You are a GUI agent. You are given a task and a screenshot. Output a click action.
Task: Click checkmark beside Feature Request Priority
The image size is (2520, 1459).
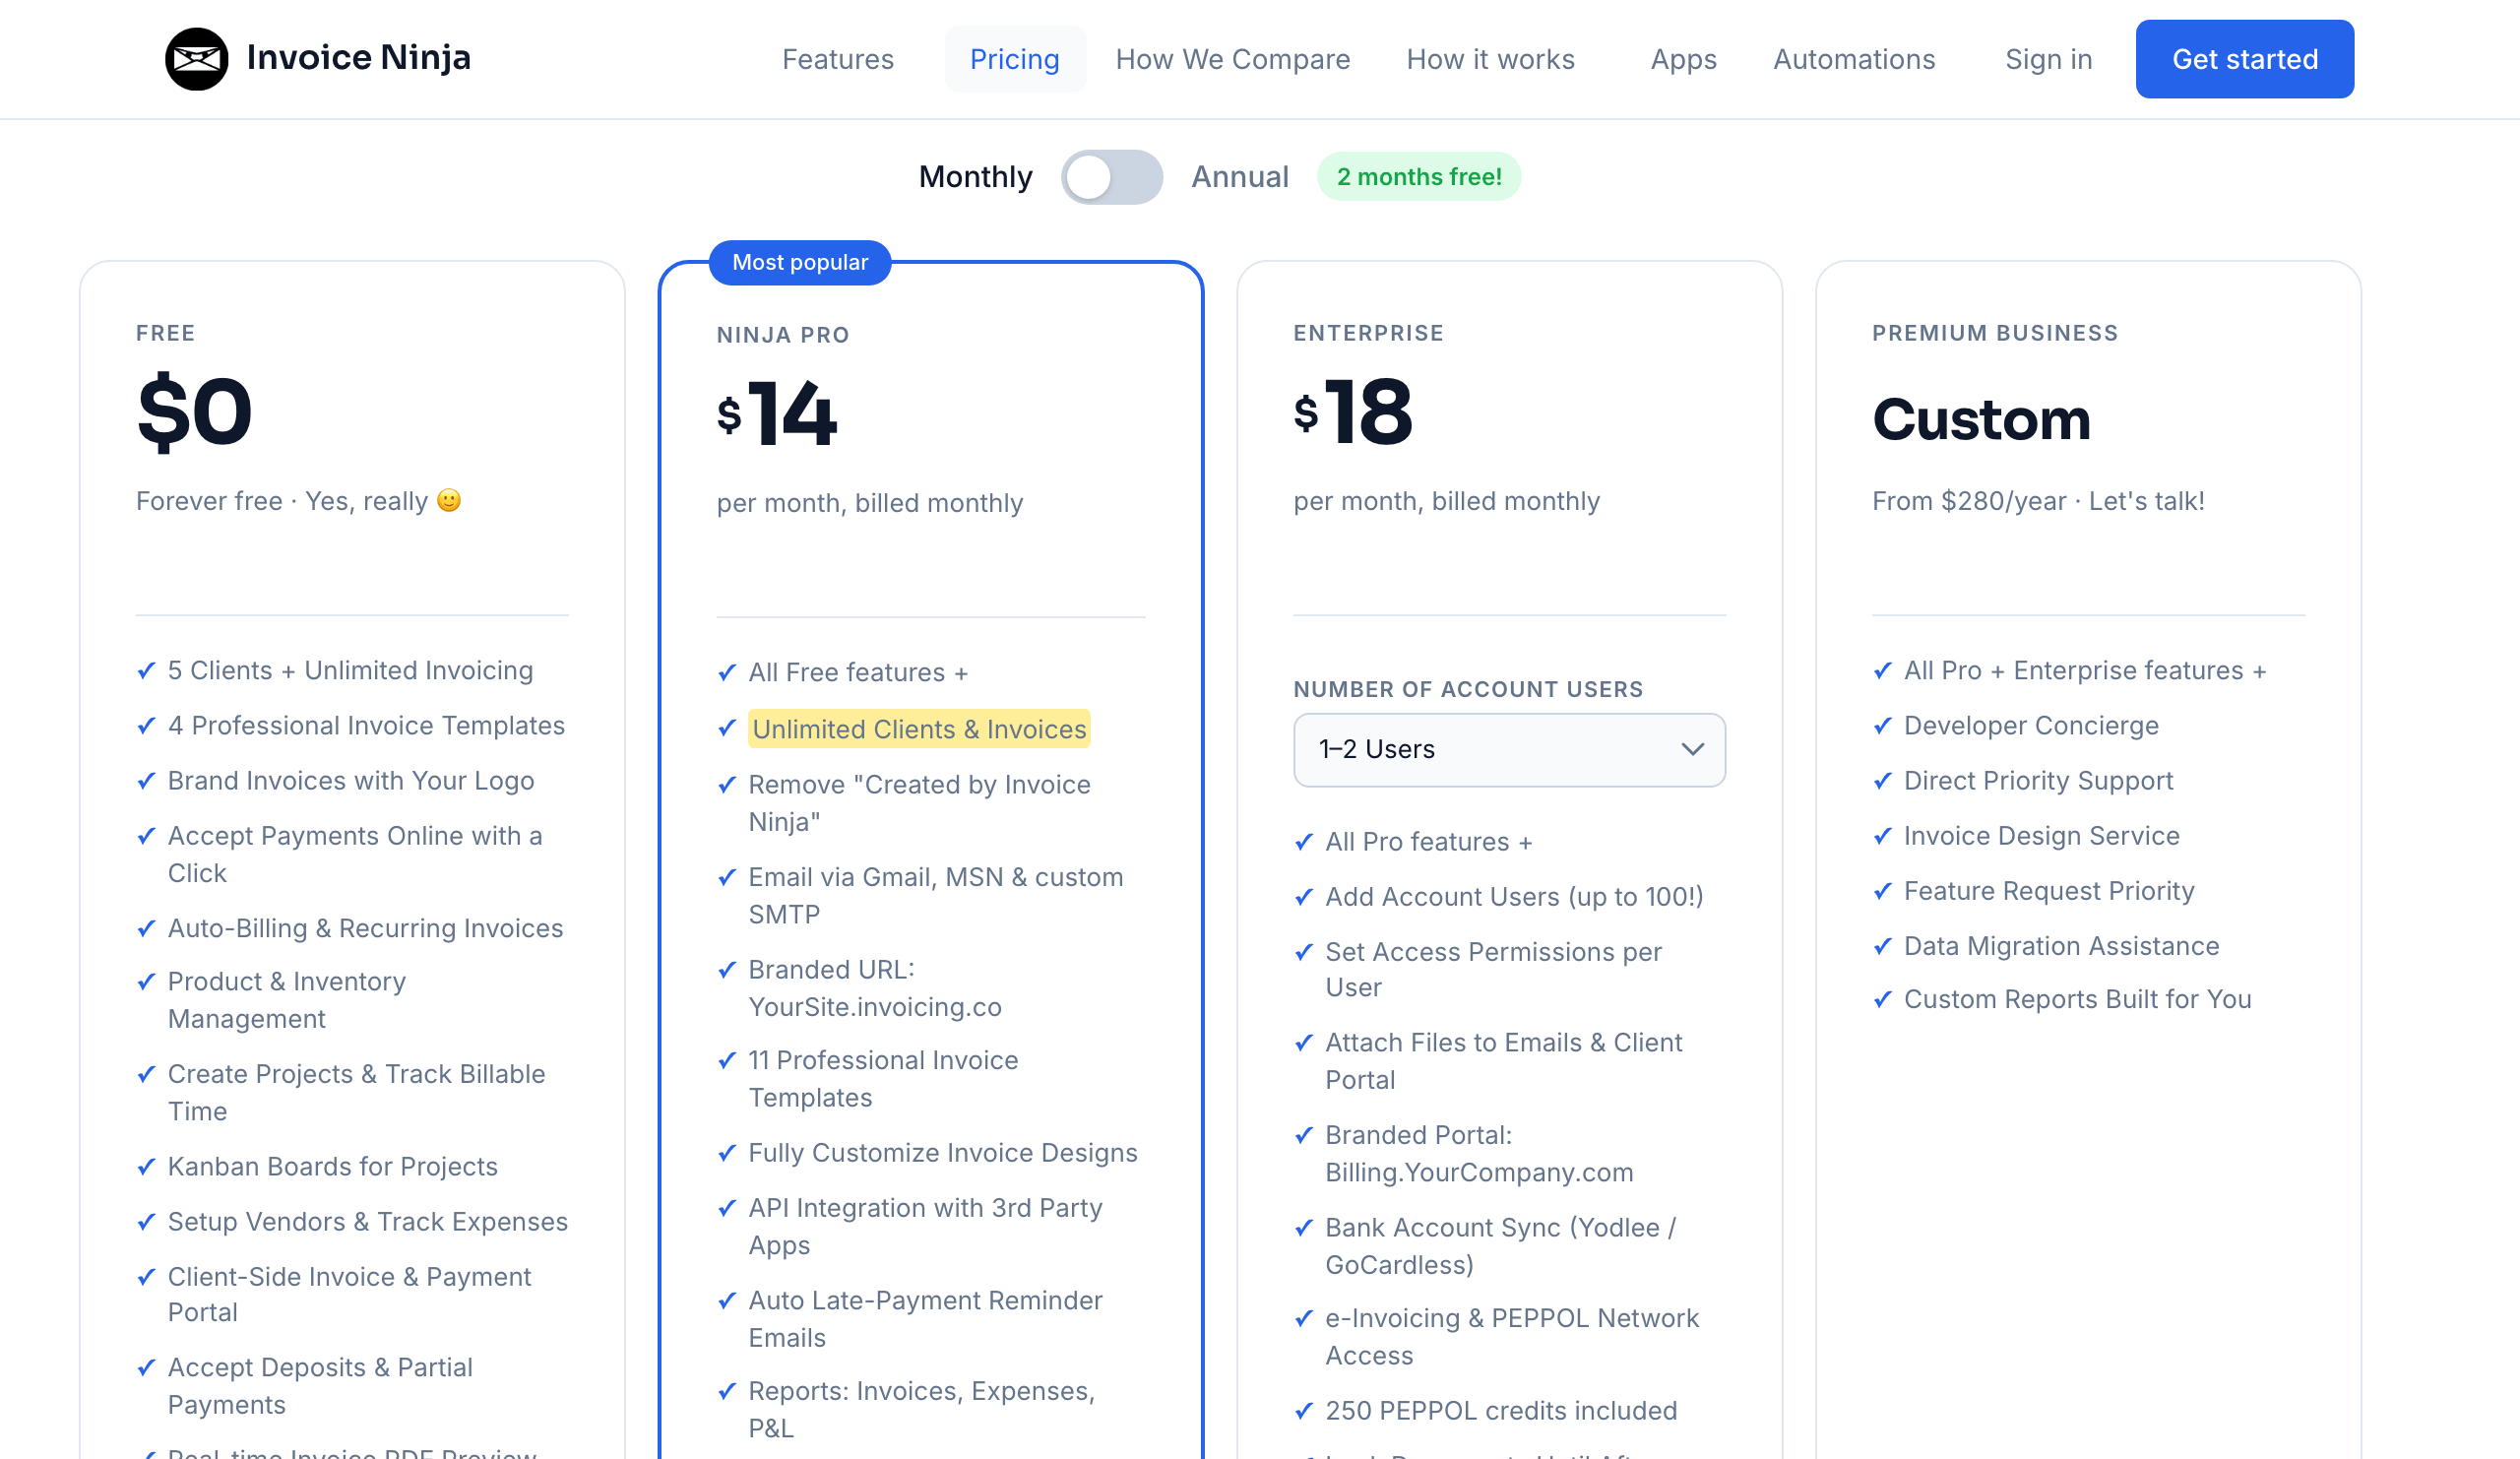(x=1883, y=891)
